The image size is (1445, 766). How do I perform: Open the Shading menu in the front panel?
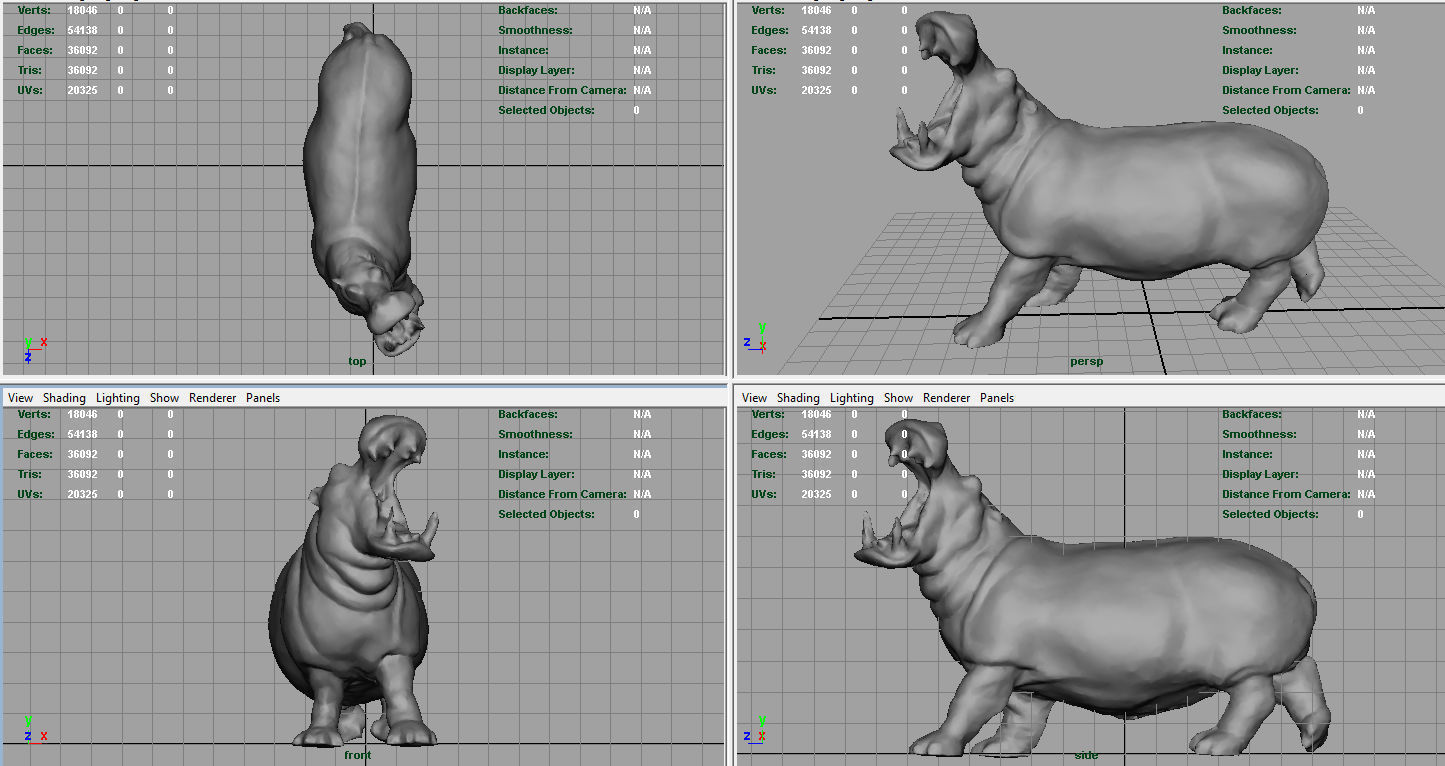(64, 398)
